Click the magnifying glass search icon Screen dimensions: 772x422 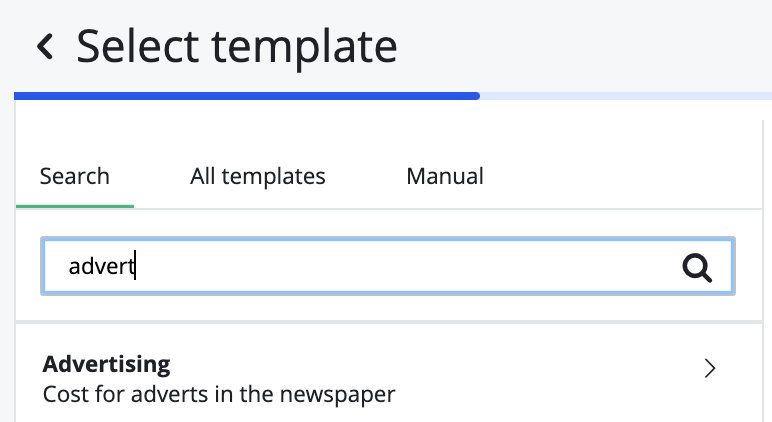(x=696, y=266)
